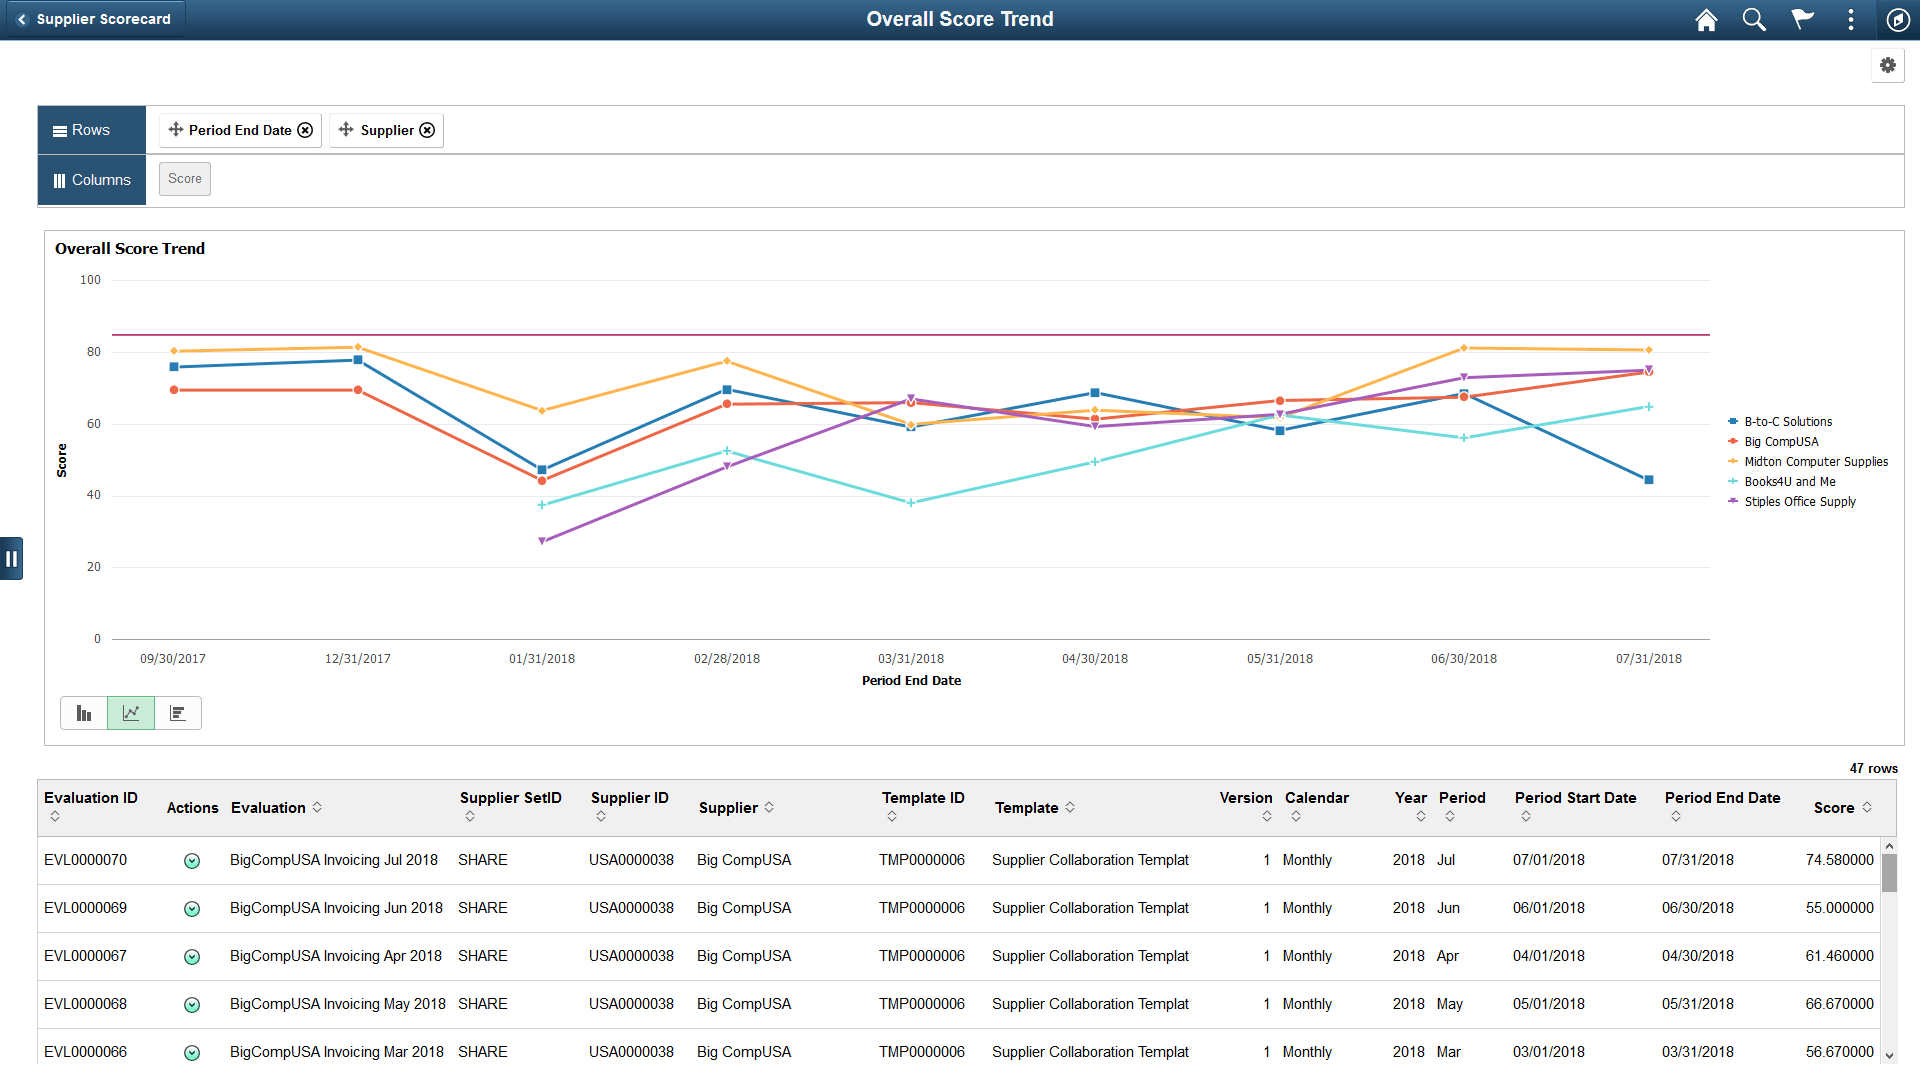1920x1078 pixels.
Task: Switch to horizontal bar chart view
Action: pyautogui.click(x=178, y=713)
